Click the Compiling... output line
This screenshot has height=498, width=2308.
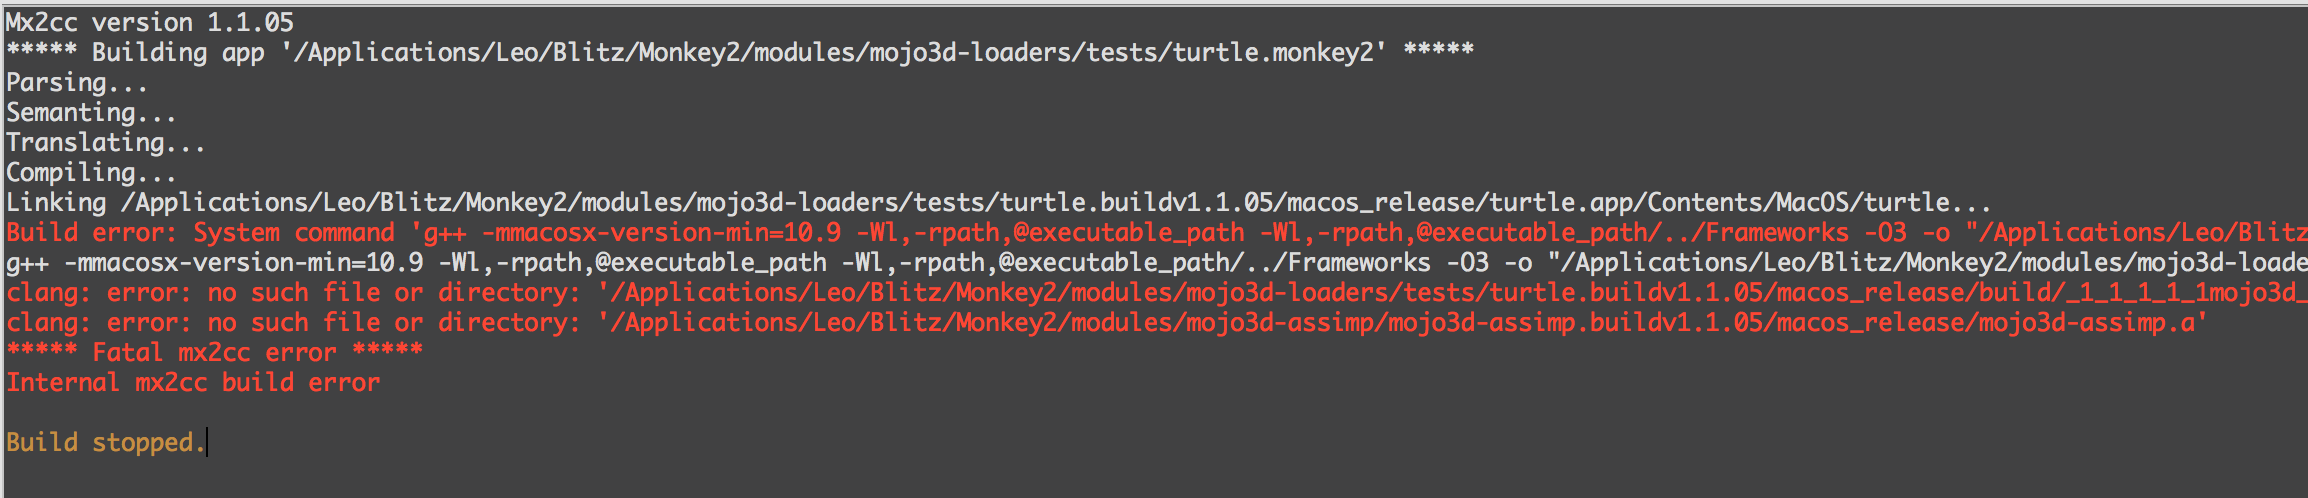pyautogui.click(x=91, y=172)
